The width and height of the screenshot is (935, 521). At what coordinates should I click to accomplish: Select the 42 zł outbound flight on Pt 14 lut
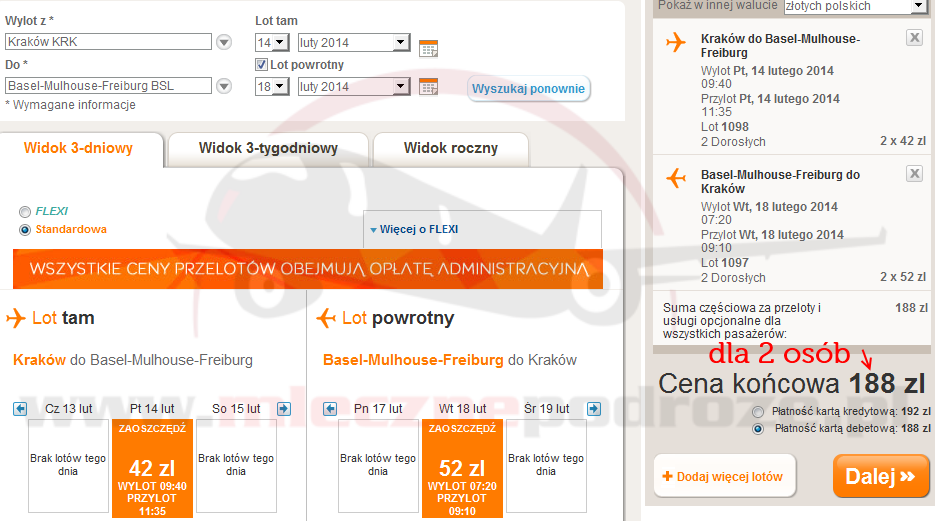pos(152,470)
